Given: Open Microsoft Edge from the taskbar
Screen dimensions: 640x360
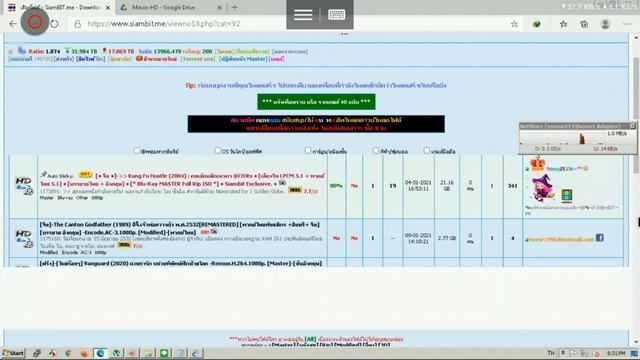Looking at the screenshot, I should (x=100, y=353).
